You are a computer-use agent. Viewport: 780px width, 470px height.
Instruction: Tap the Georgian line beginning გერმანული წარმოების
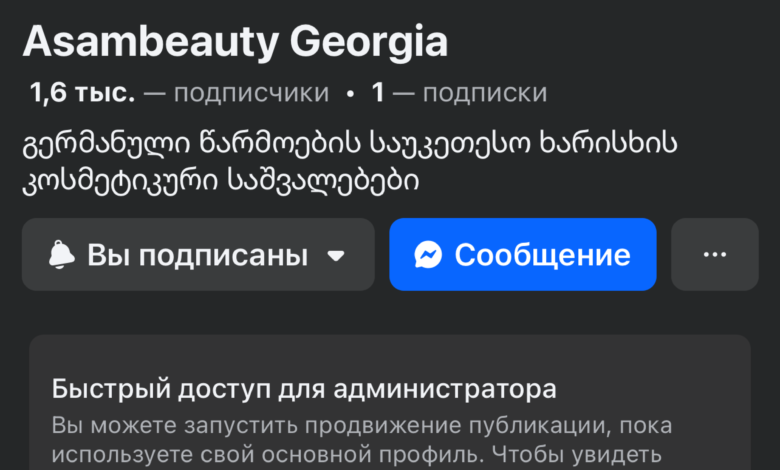[350, 145]
